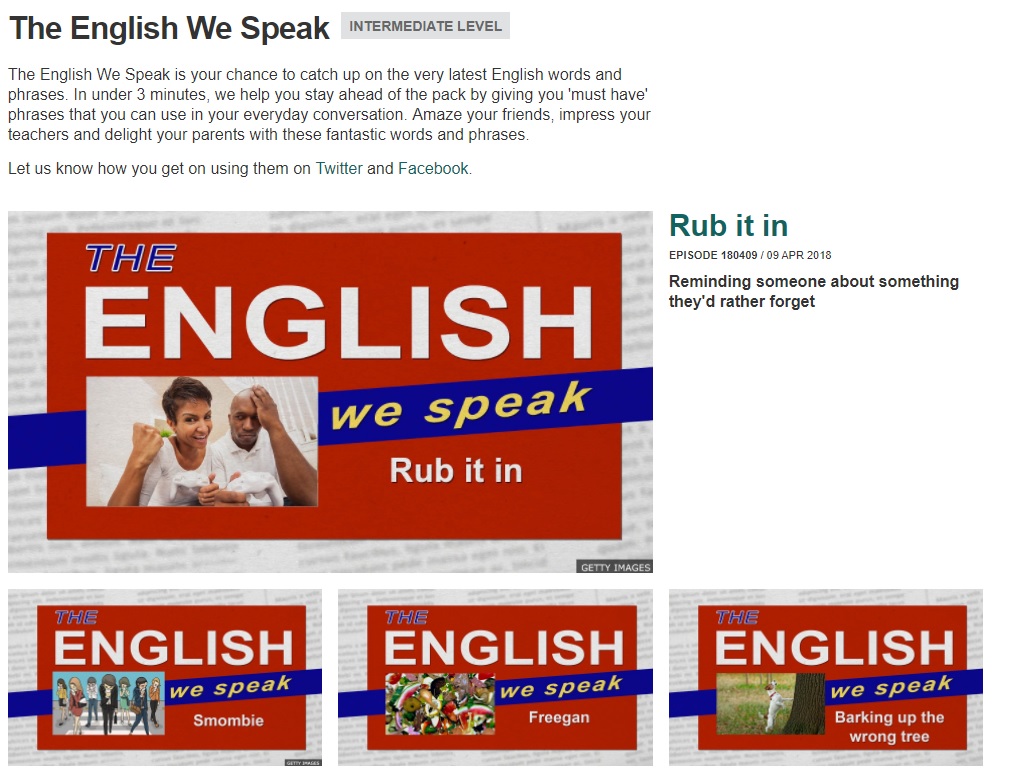Click the INTERMEDIATE LEVEL badge

pos(425,26)
